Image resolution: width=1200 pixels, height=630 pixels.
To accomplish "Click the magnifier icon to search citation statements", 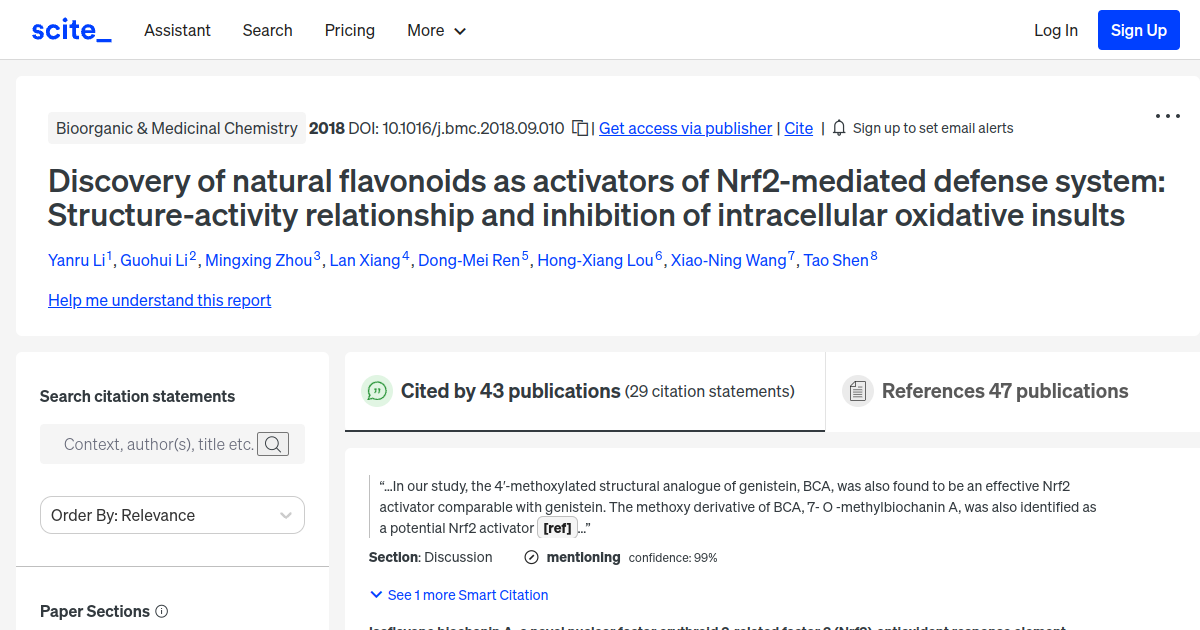I will (x=272, y=444).
